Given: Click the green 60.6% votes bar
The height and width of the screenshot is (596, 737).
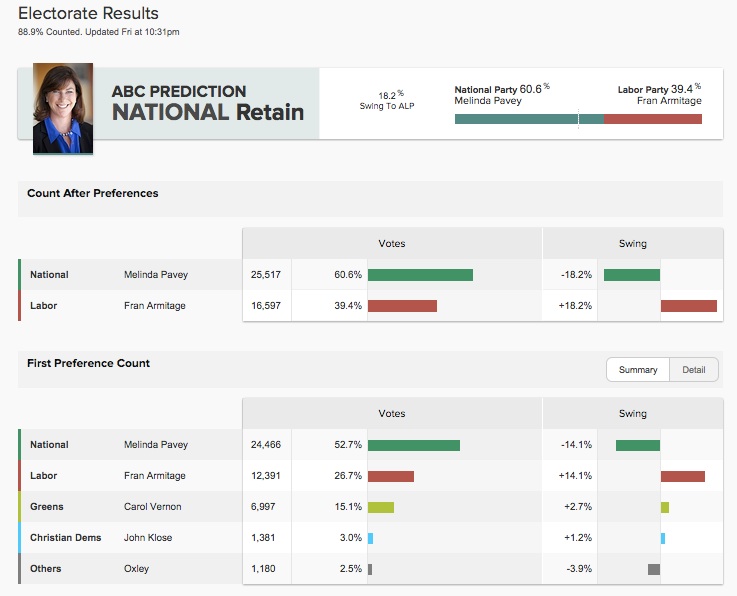Looking at the screenshot, I should pyautogui.click(x=420, y=275).
